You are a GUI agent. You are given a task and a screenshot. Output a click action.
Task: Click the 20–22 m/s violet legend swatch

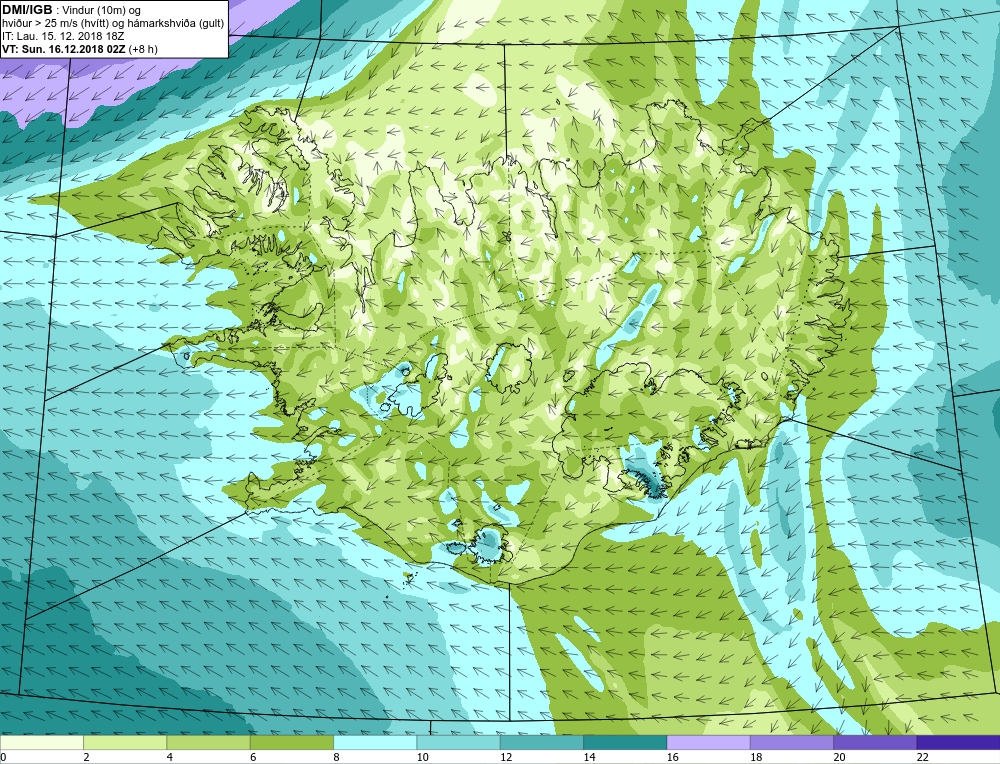point(875,743)
